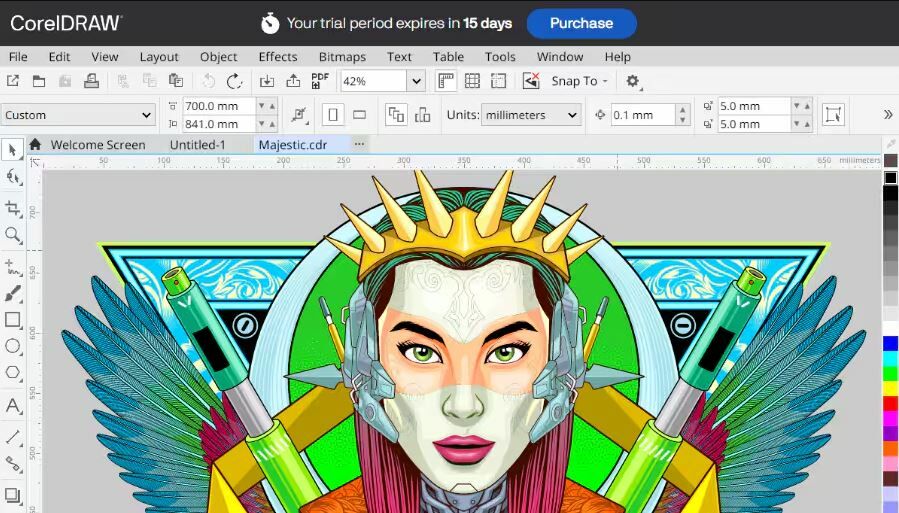The height and width of the screenshot is (513, 899).
Task: Select the Text tool
Action: point(12,406)
